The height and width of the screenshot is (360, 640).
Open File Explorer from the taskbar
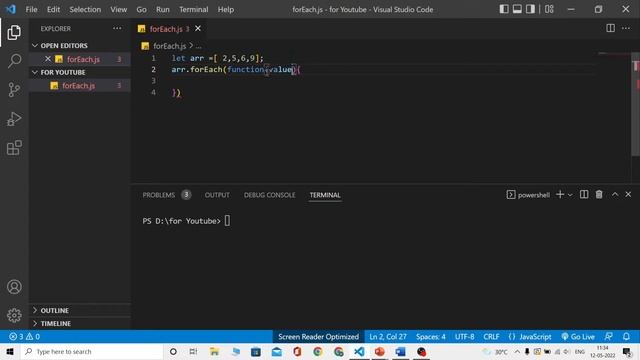point(214,351)
